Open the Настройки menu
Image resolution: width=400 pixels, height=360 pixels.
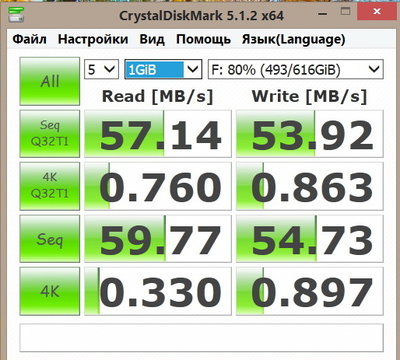point(93,39)
